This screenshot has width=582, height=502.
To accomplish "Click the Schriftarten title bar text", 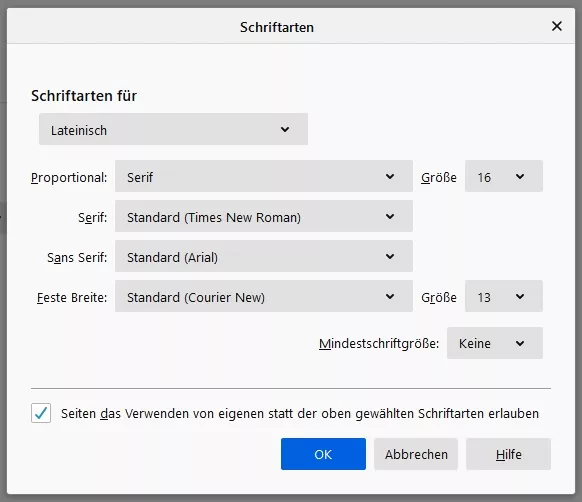I will click(277, 27).
